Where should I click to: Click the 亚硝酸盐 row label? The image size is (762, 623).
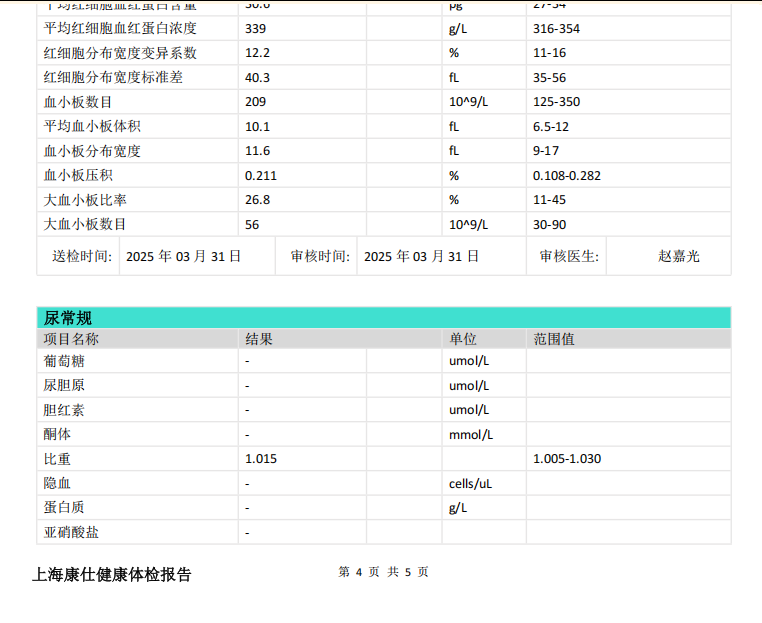(71, 532)
